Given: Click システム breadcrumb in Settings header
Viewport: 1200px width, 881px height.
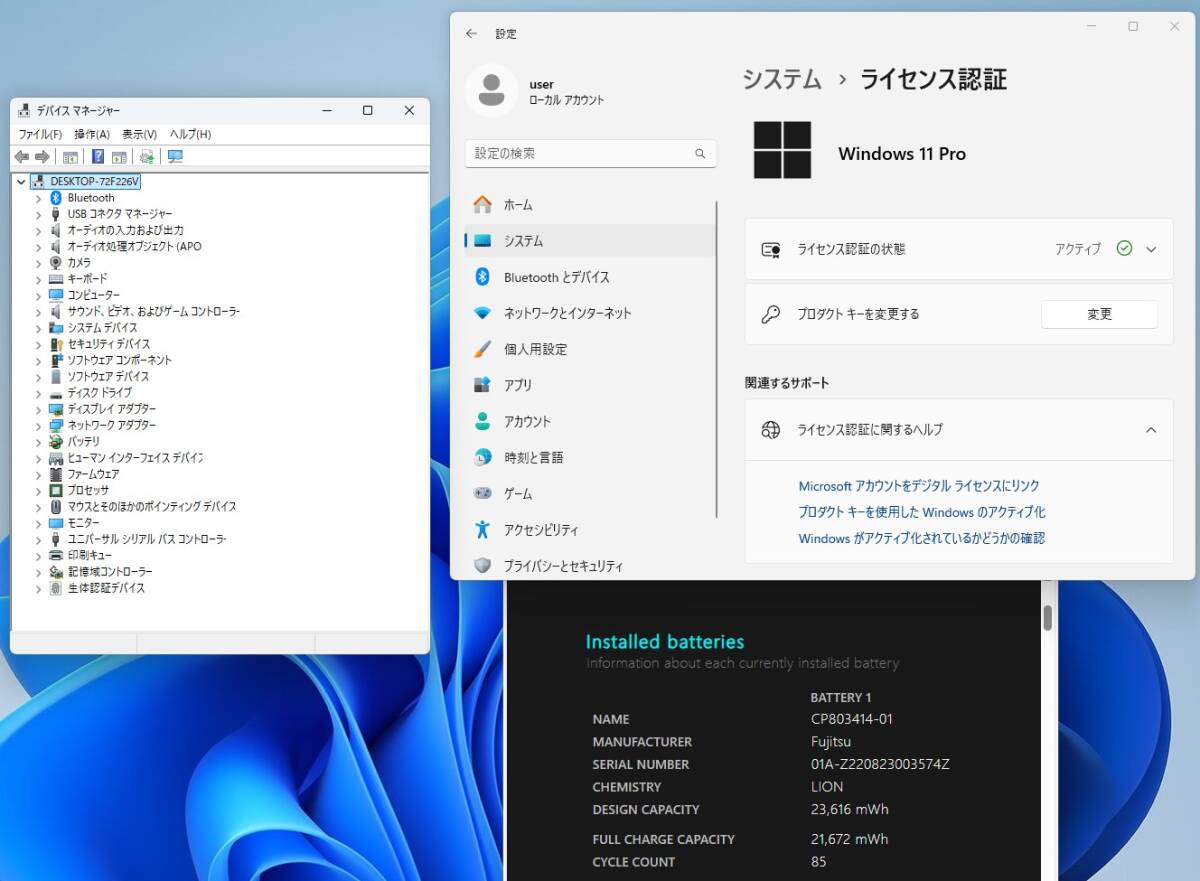Looking at the screenshot, I should click(782, 79).
